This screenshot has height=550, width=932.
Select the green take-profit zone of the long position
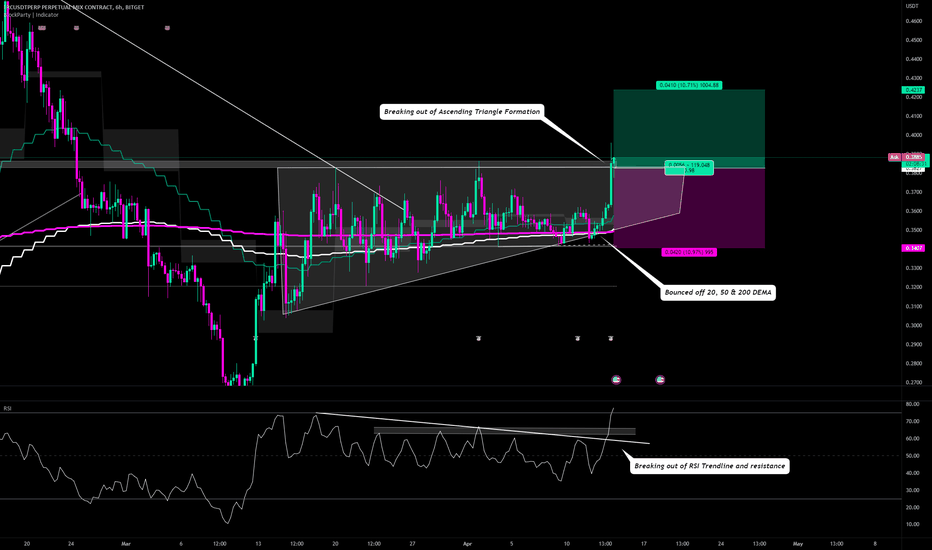(689, 128)
